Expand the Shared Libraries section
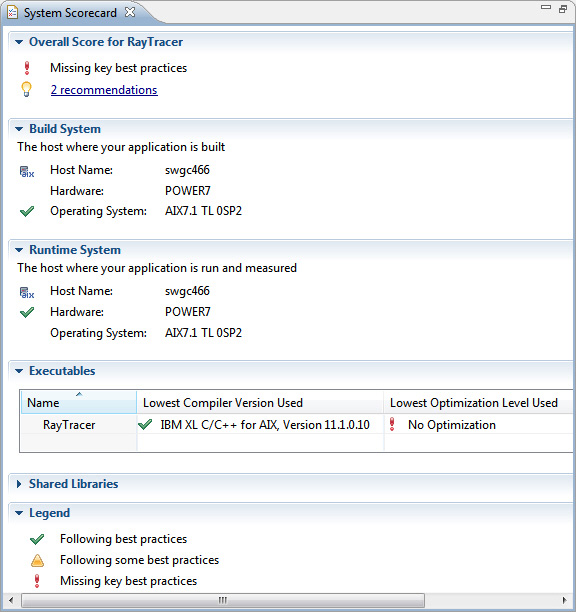 pos(19,484)
